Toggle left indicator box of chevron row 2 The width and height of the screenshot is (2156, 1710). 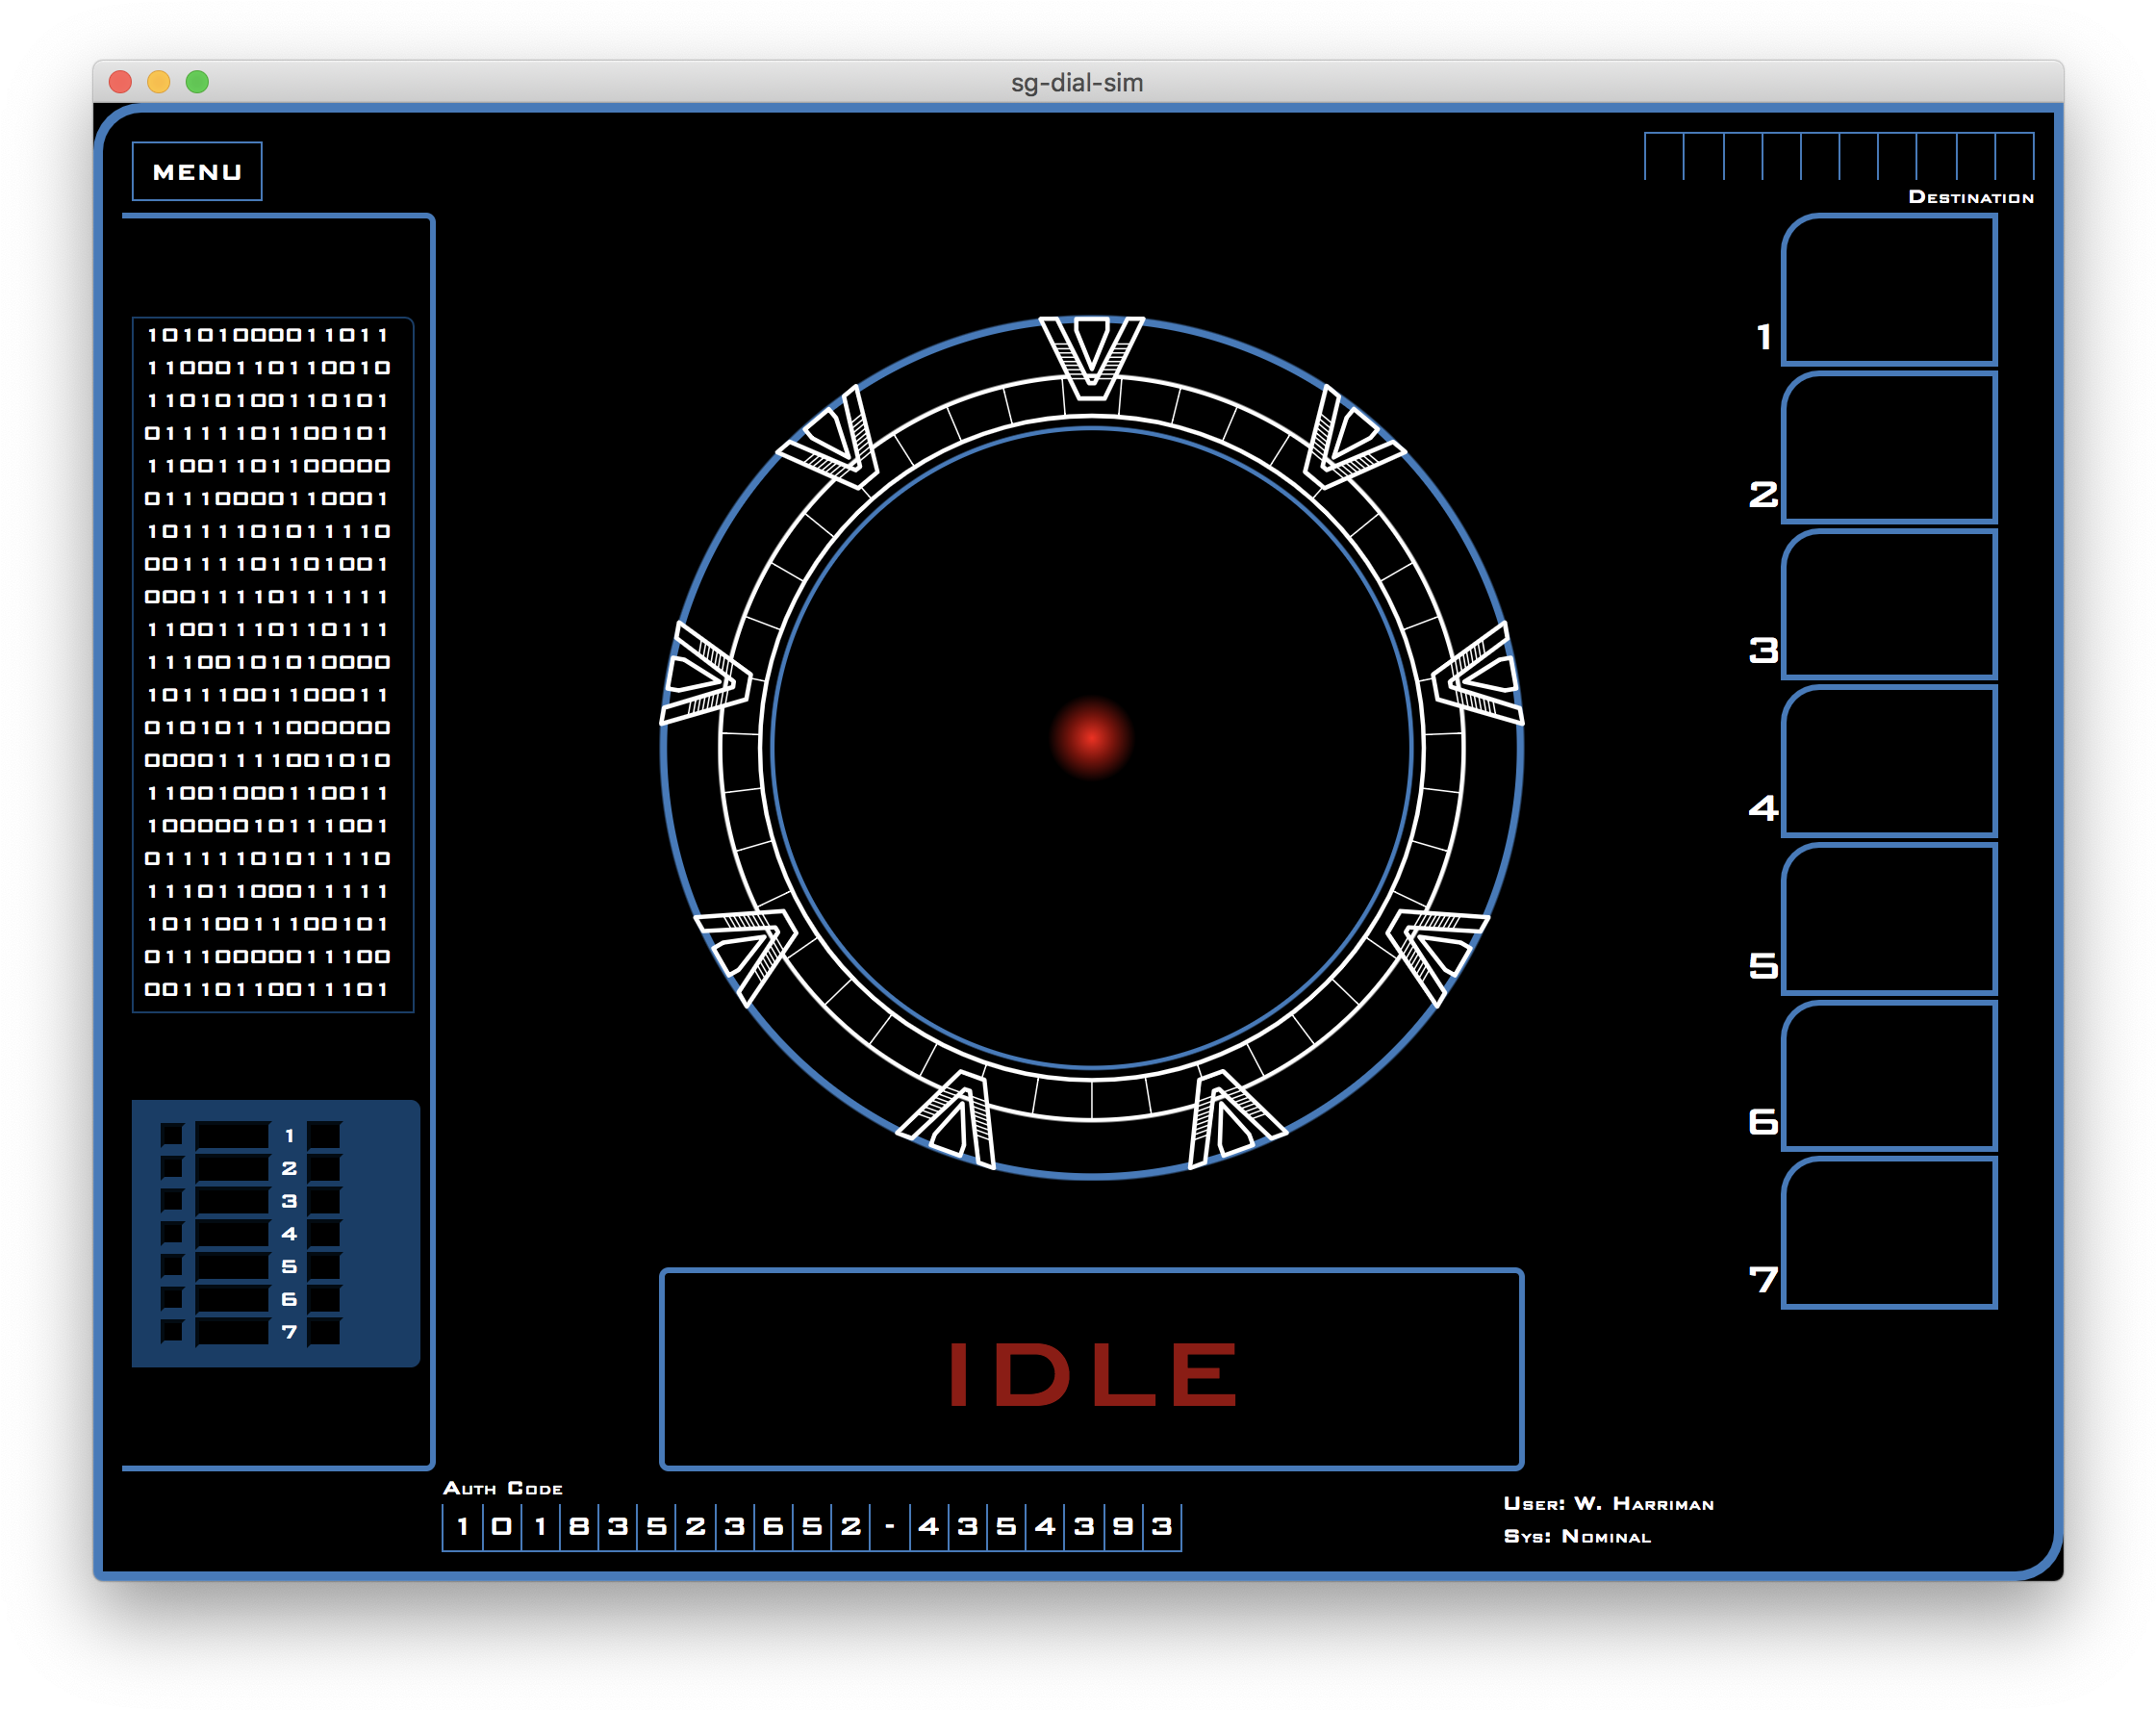172,1168
